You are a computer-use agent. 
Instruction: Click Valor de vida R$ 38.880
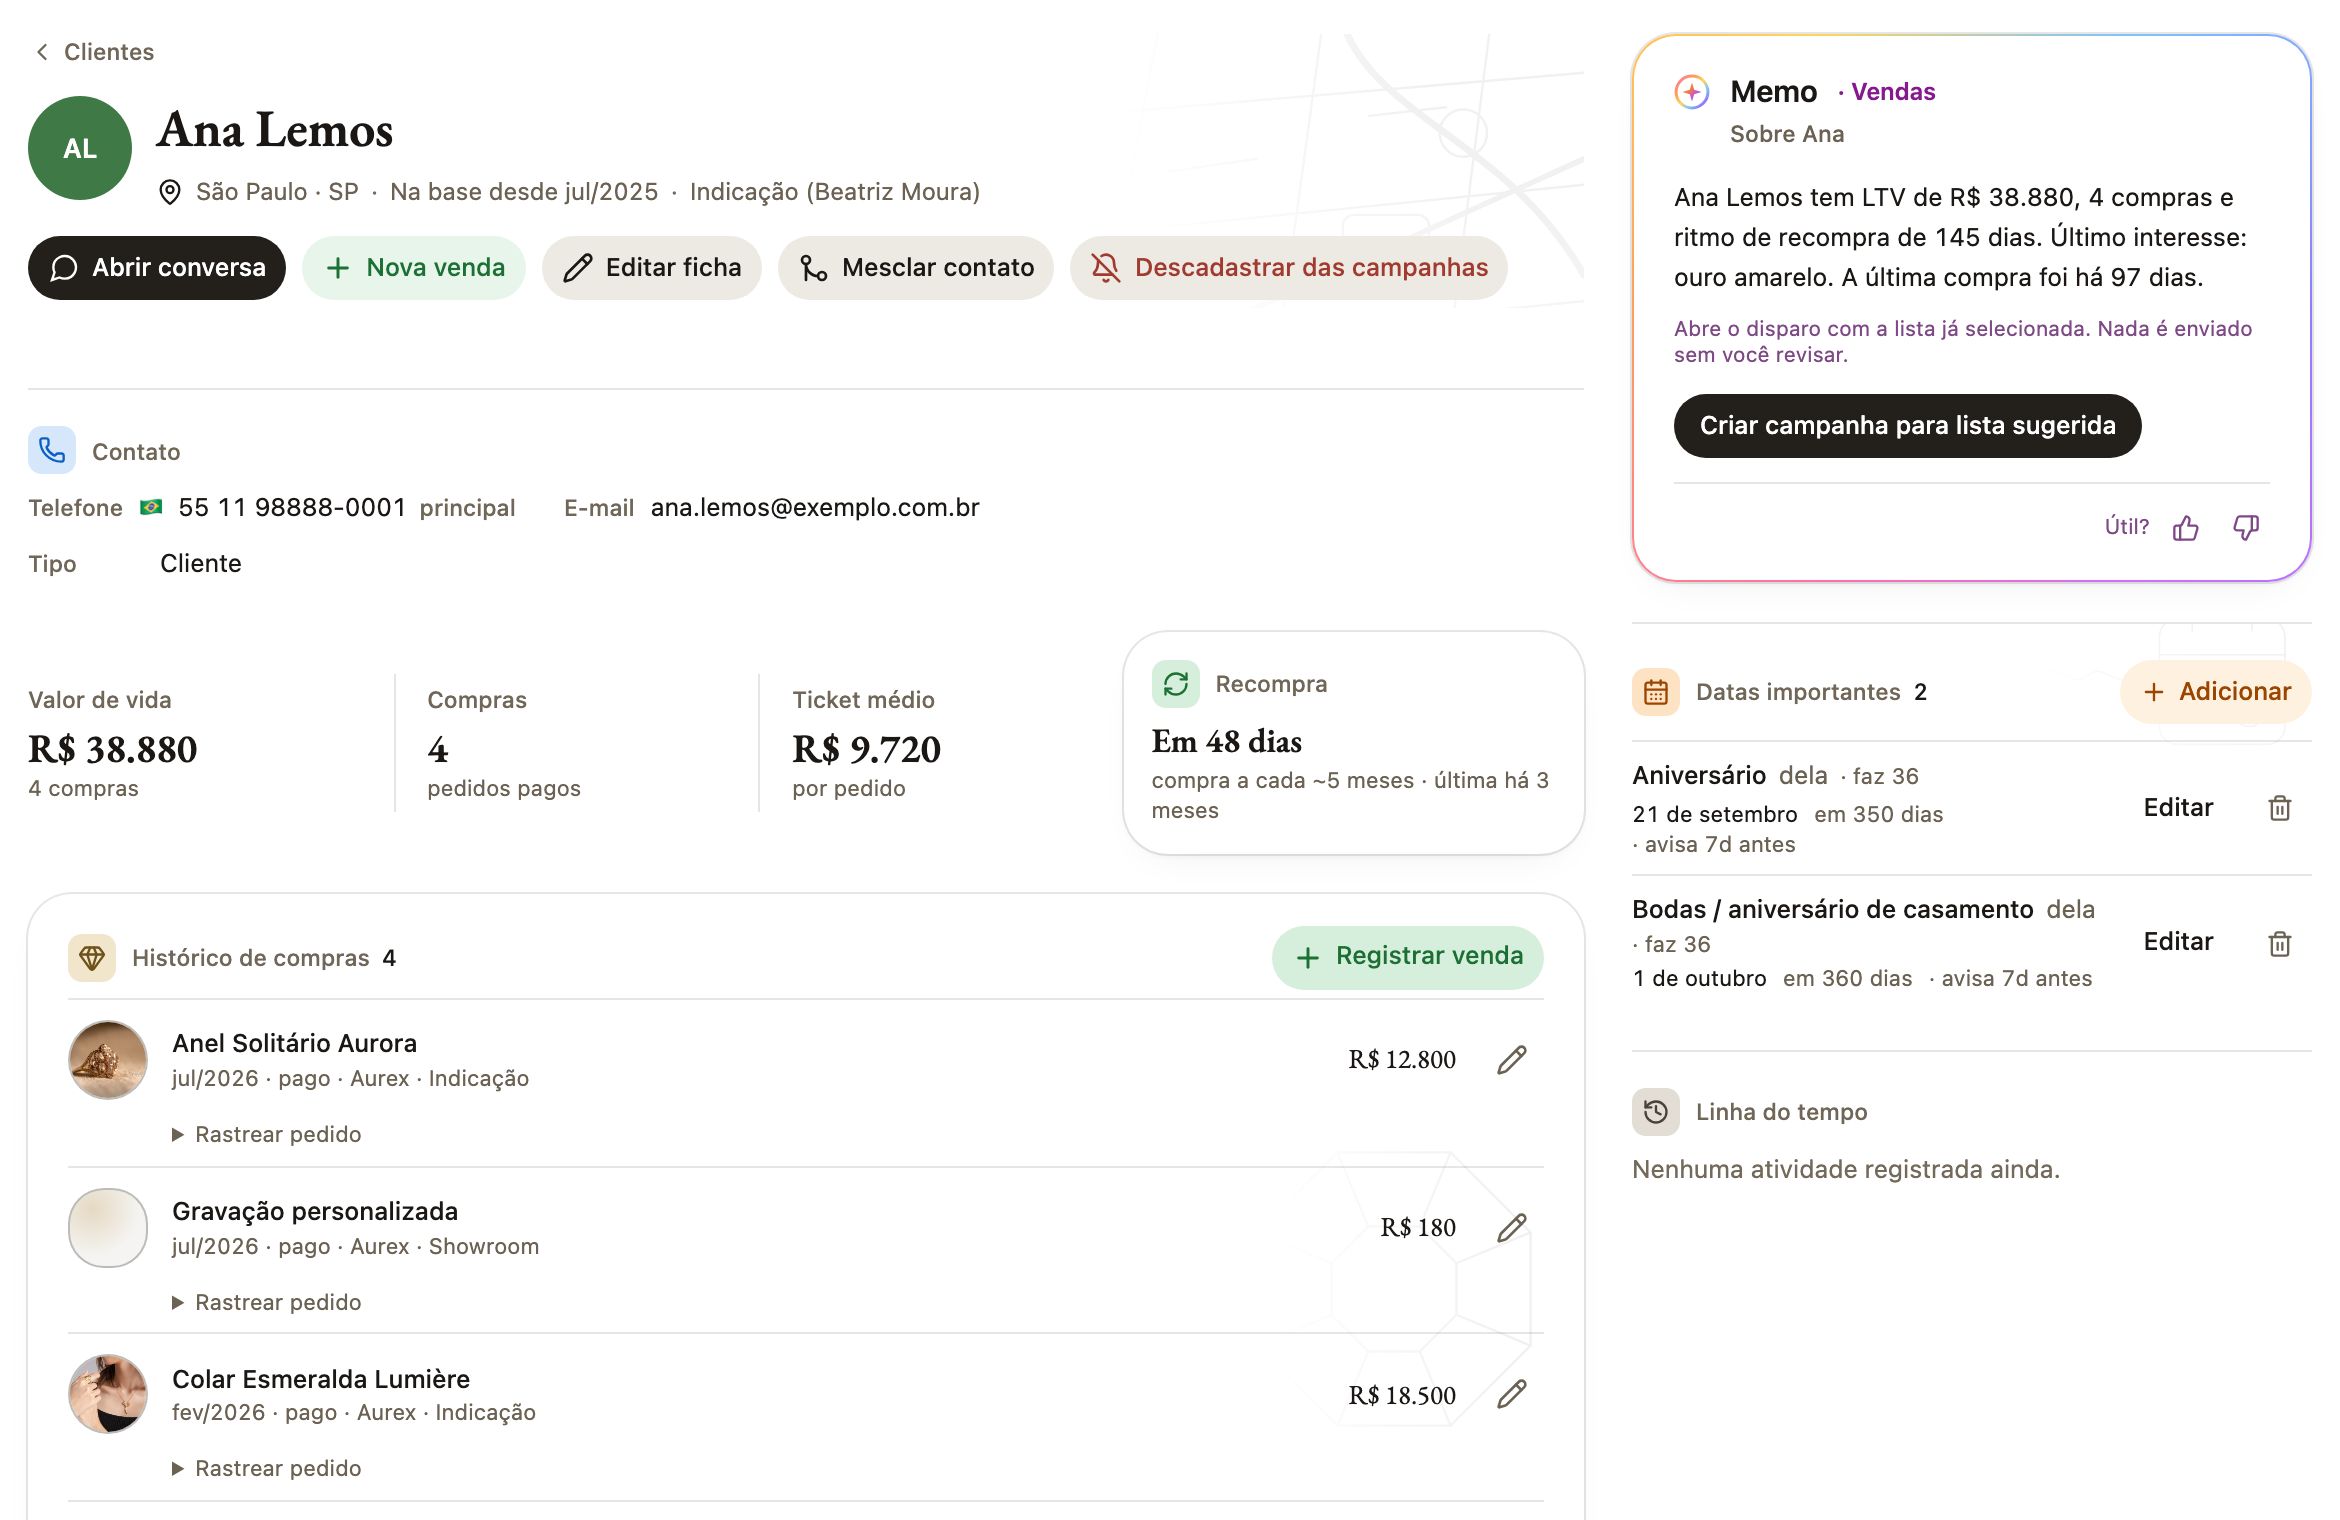click(113, 749)
